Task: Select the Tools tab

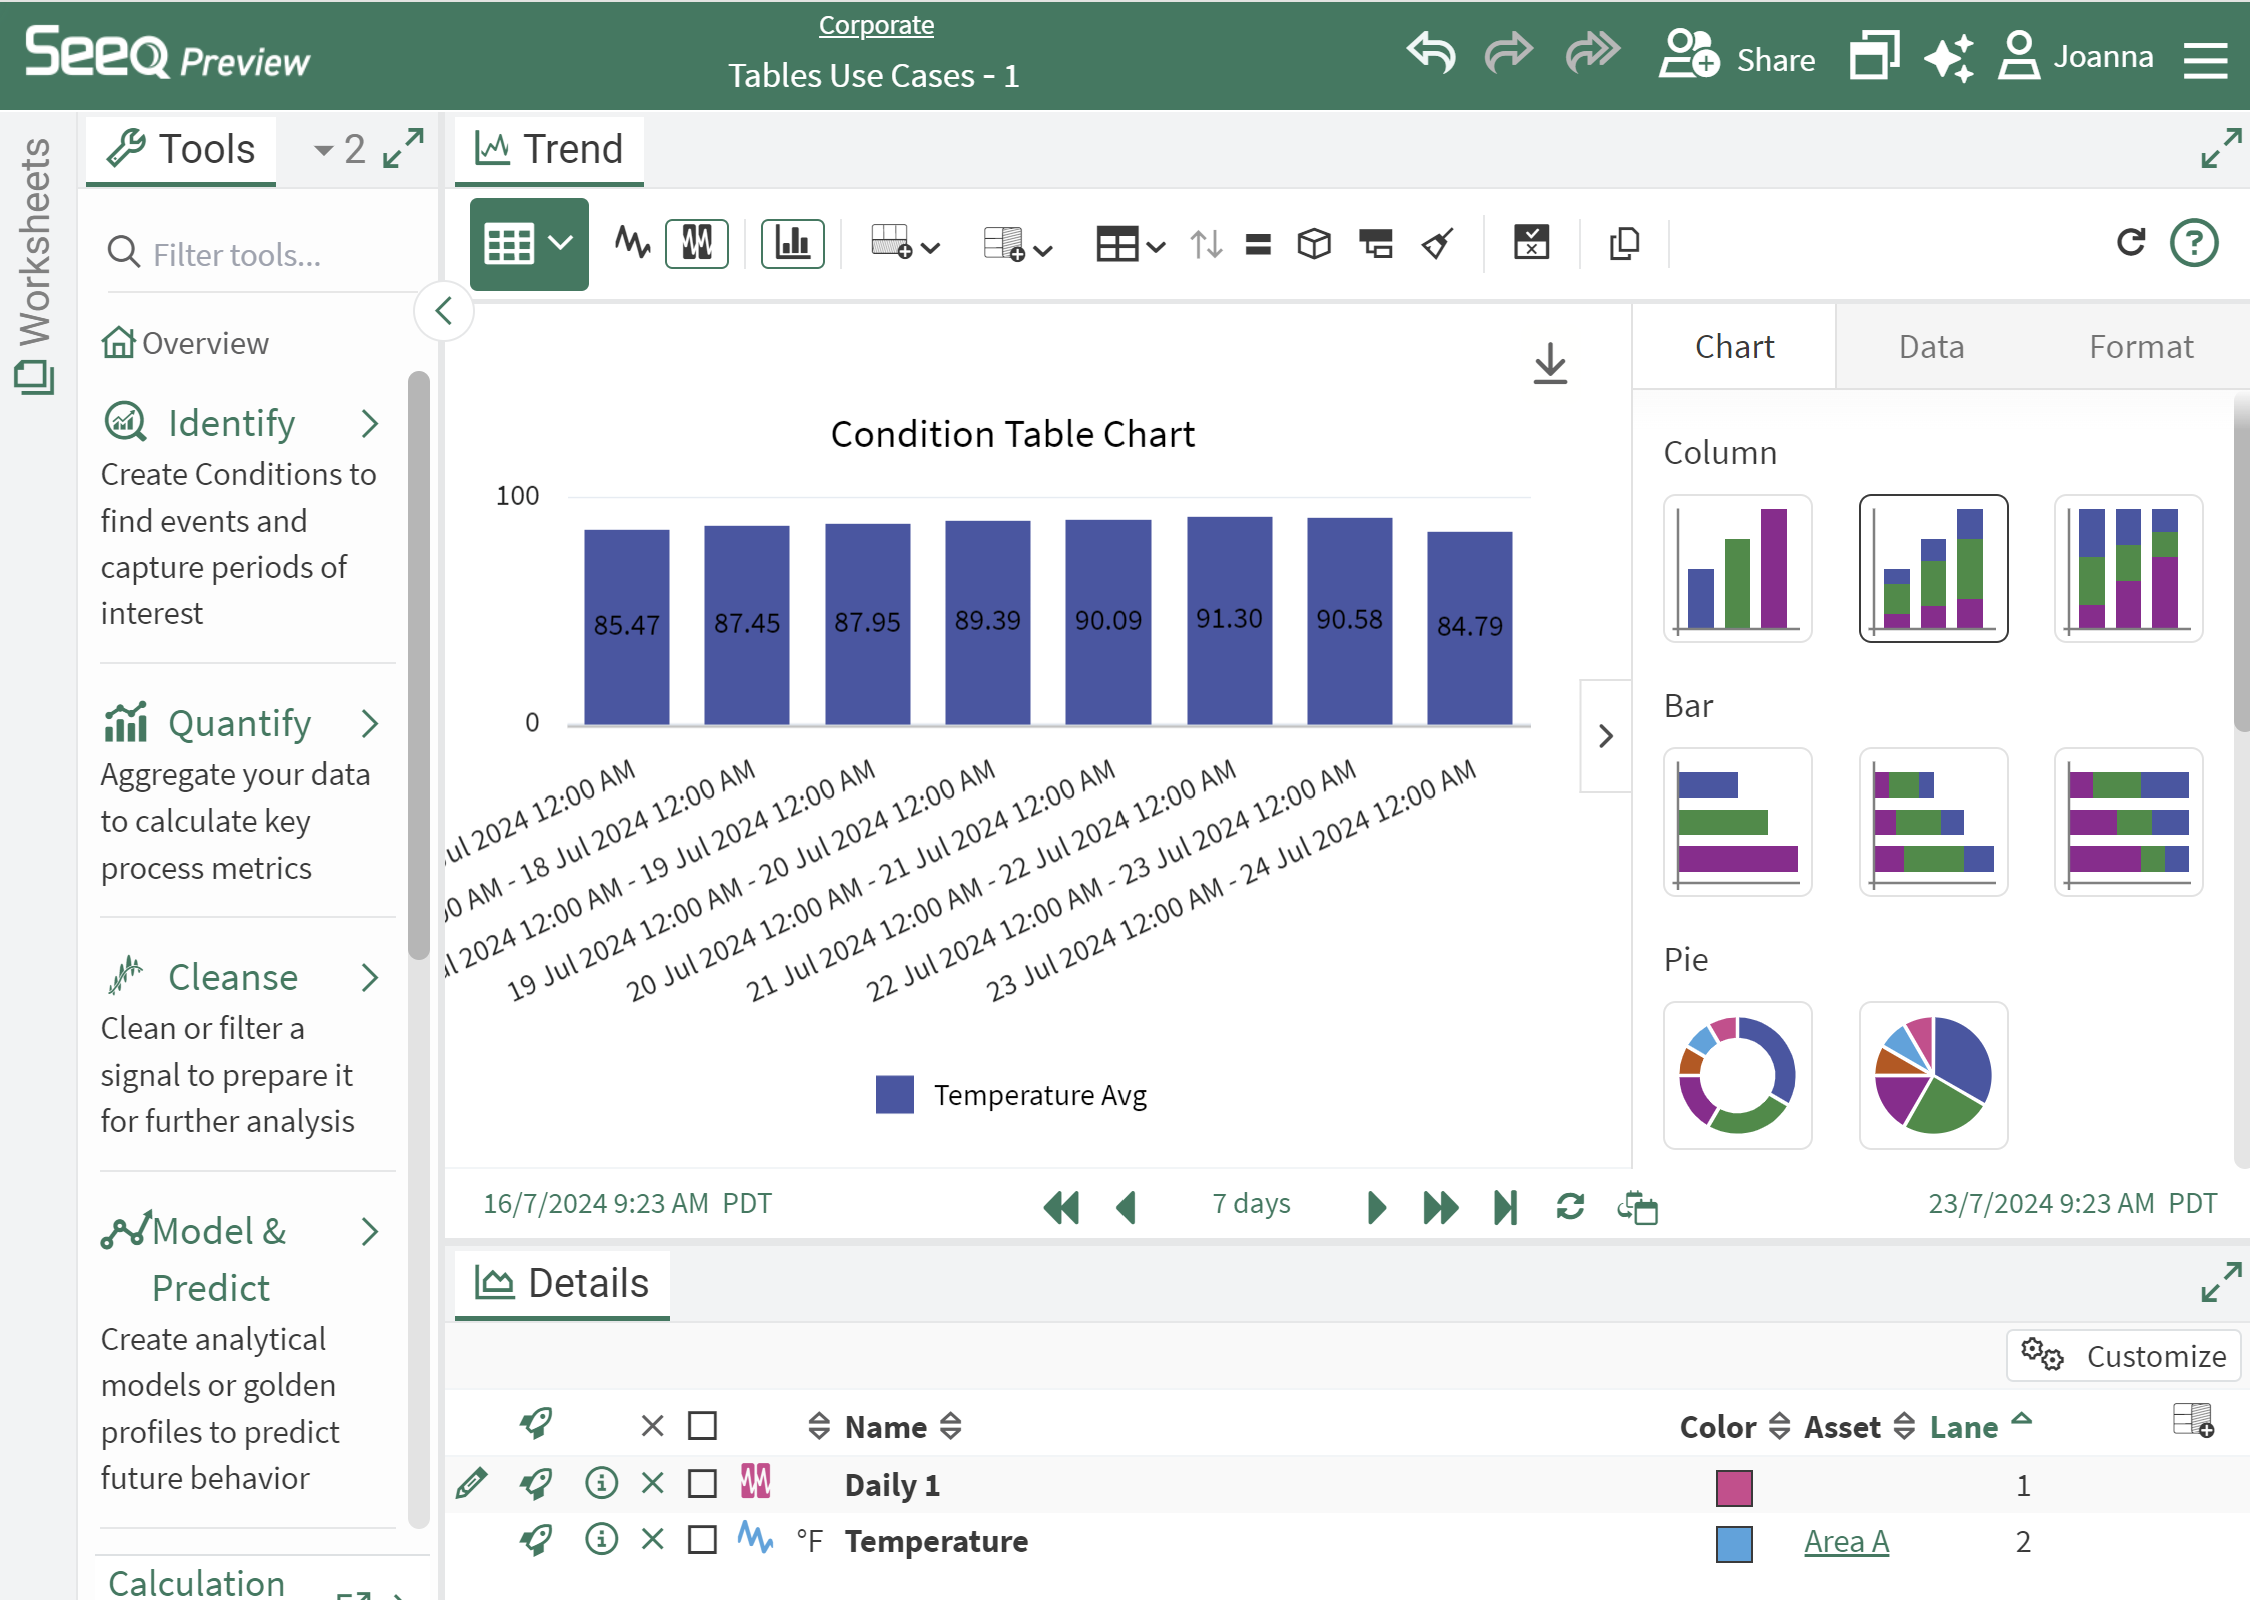Action: click(181, 149)
